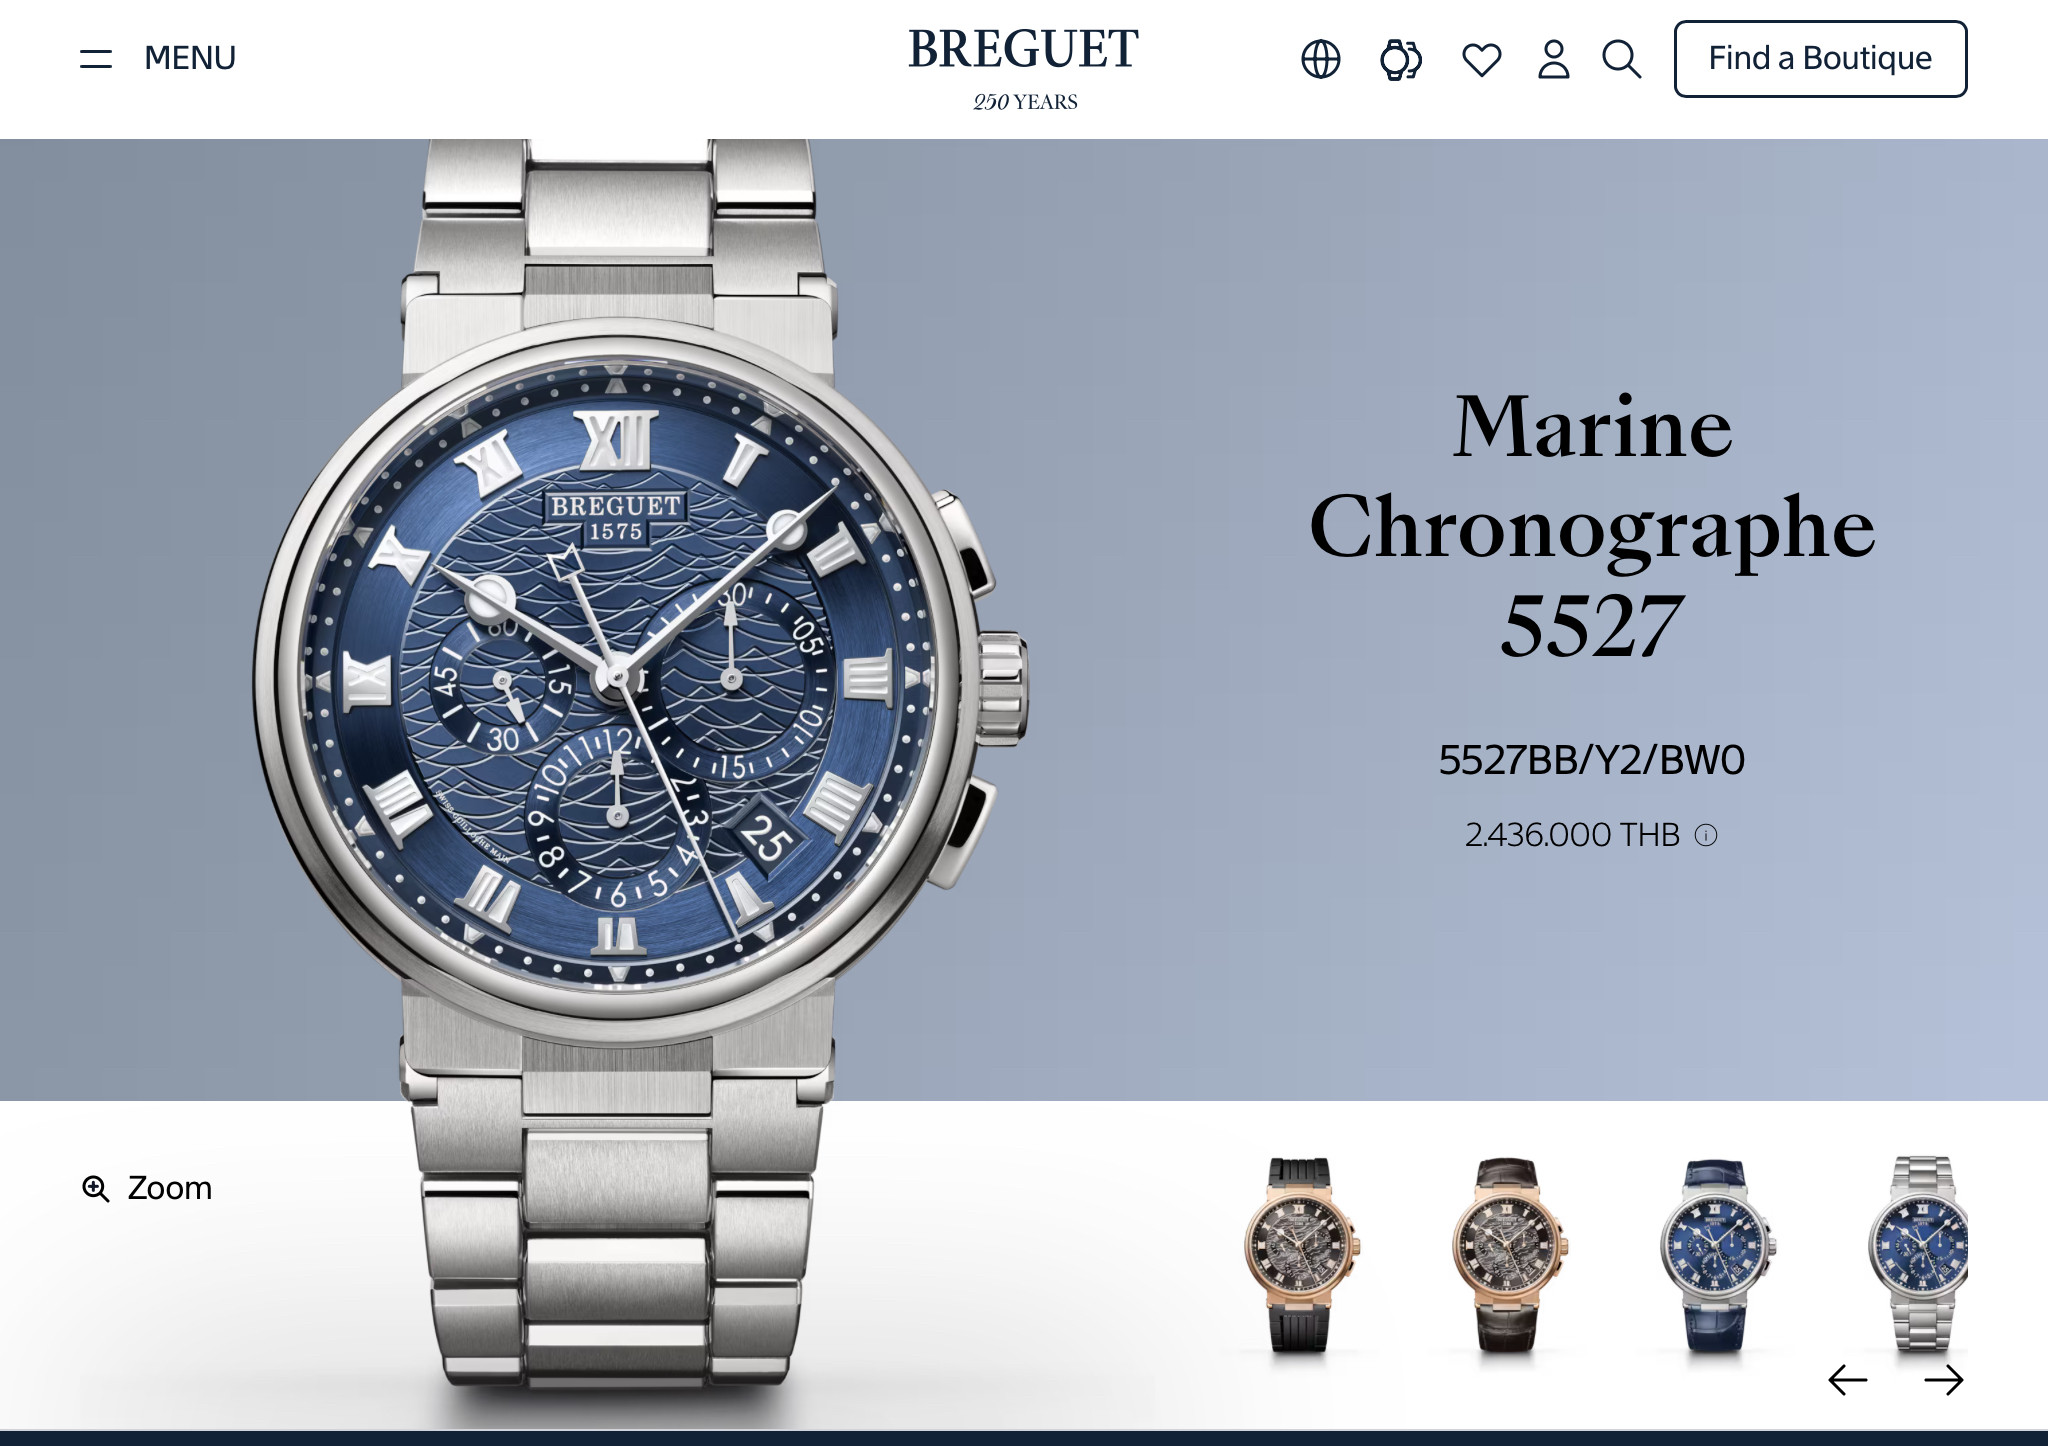Click the 250 YEARS anniversary text
Image resolution: width=2048 pixels, height=1446 pixels.
pyautogui.click(x=1025, y=102)
